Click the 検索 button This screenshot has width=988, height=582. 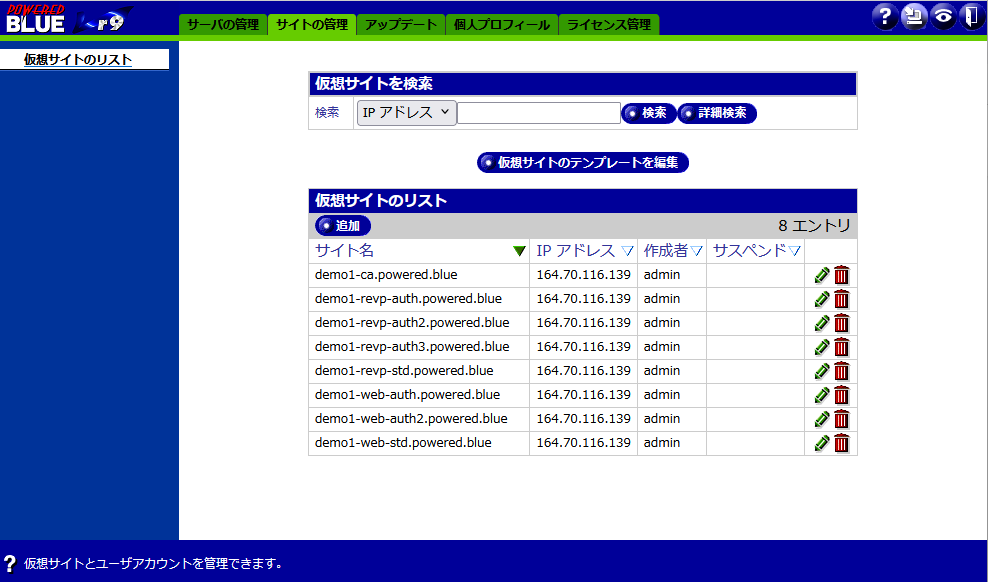648,113
